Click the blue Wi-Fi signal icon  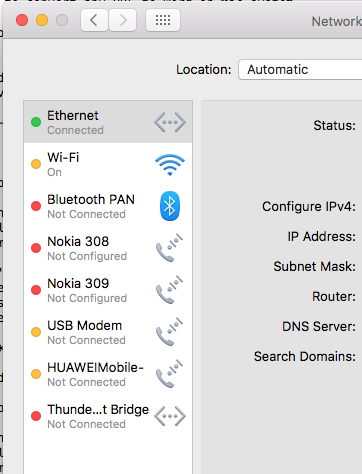(170, 164)
